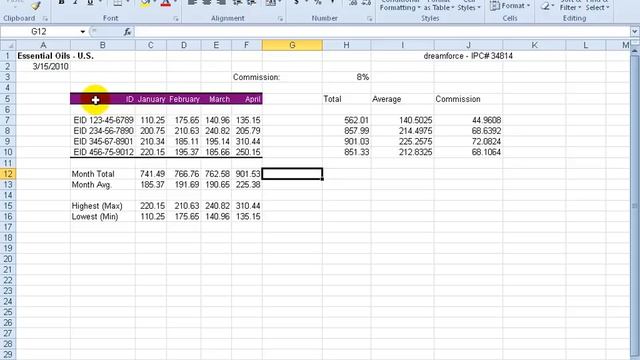
Task: Select cell 'EID 234-56-7890'
Action: [x=103, y=131]
